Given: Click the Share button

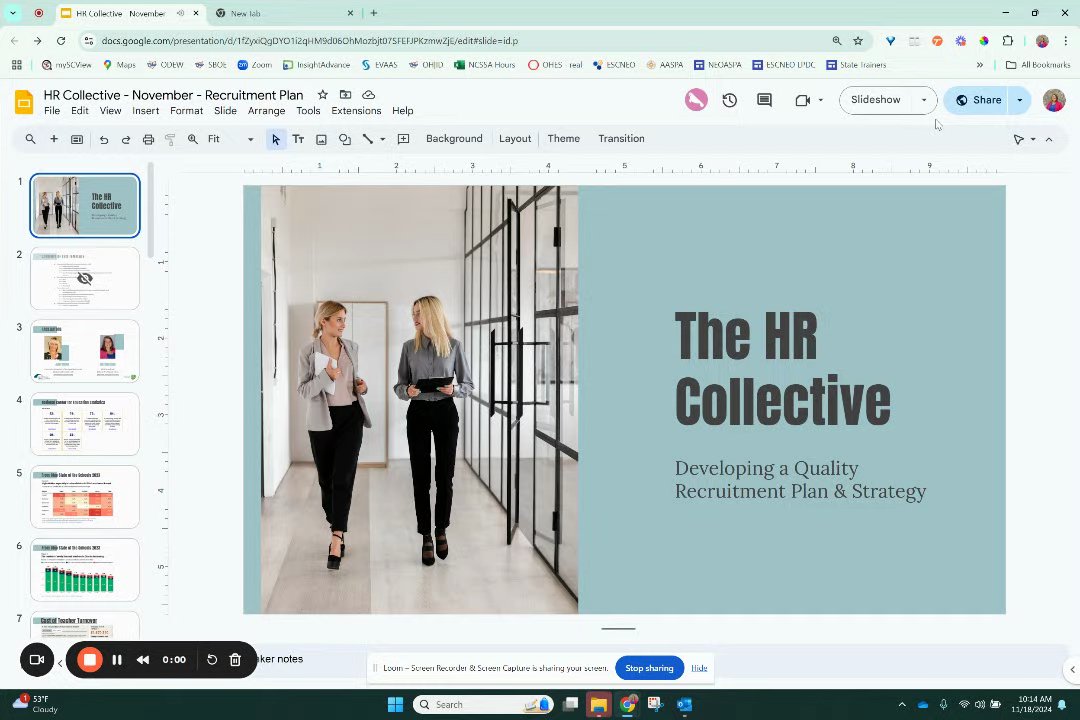Looking at the screenshot, I should tap(977, 101).
